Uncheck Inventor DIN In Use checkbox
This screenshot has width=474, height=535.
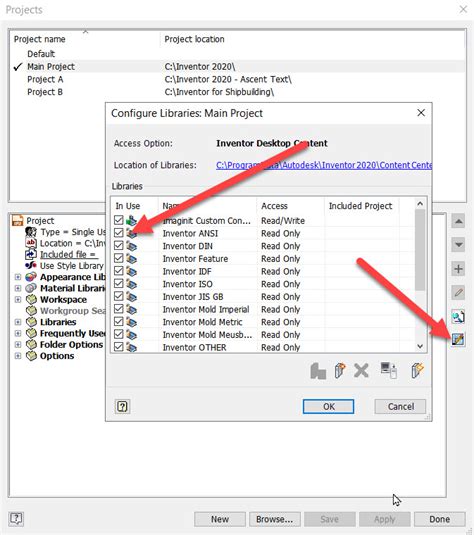coord(119,245)
